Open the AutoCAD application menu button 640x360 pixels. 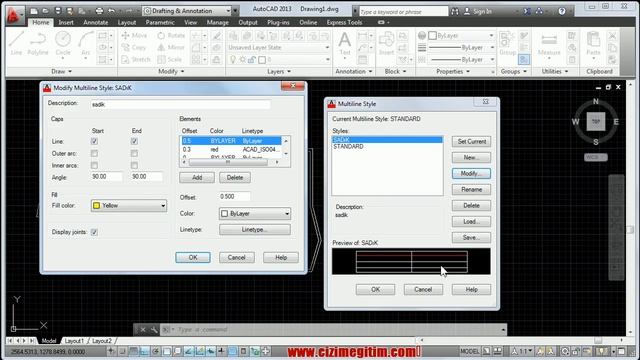(15, 15)
